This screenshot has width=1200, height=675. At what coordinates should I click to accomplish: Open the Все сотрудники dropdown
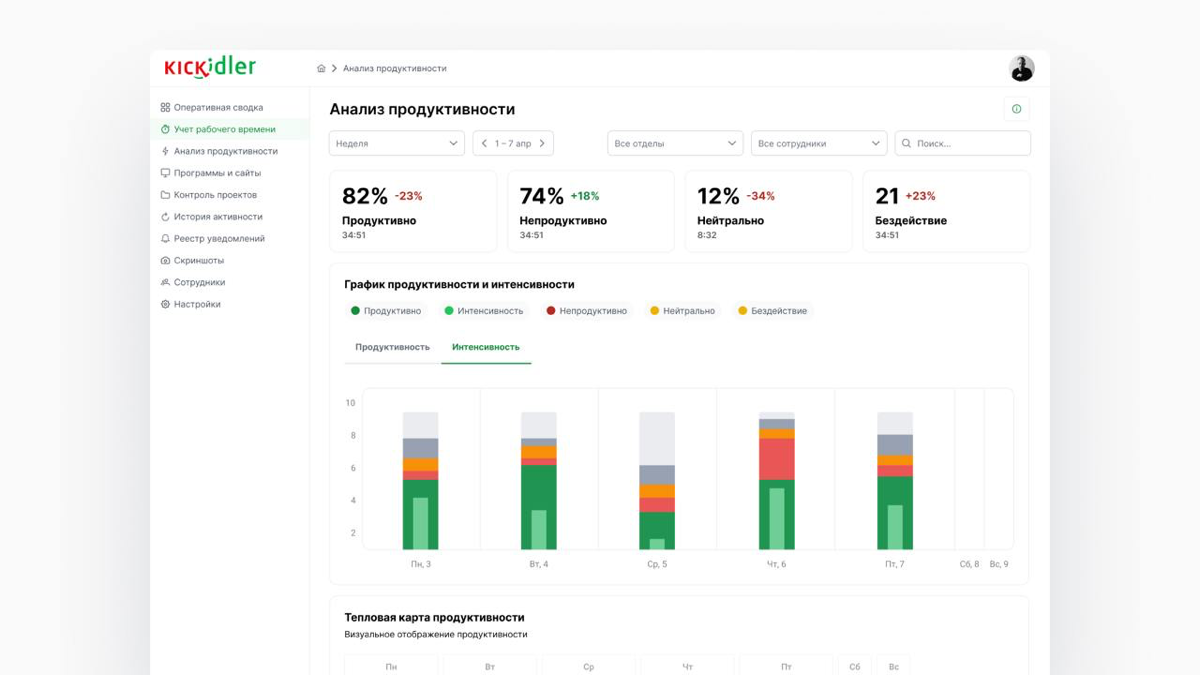tap(819, 143)
